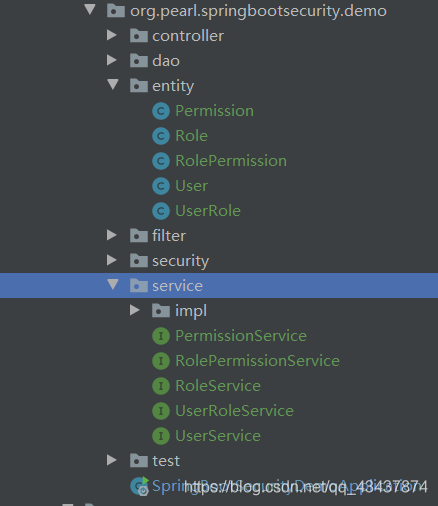Screen dimensions: 438x506
Task: Expand the dao package arrow
Action: 112,60
